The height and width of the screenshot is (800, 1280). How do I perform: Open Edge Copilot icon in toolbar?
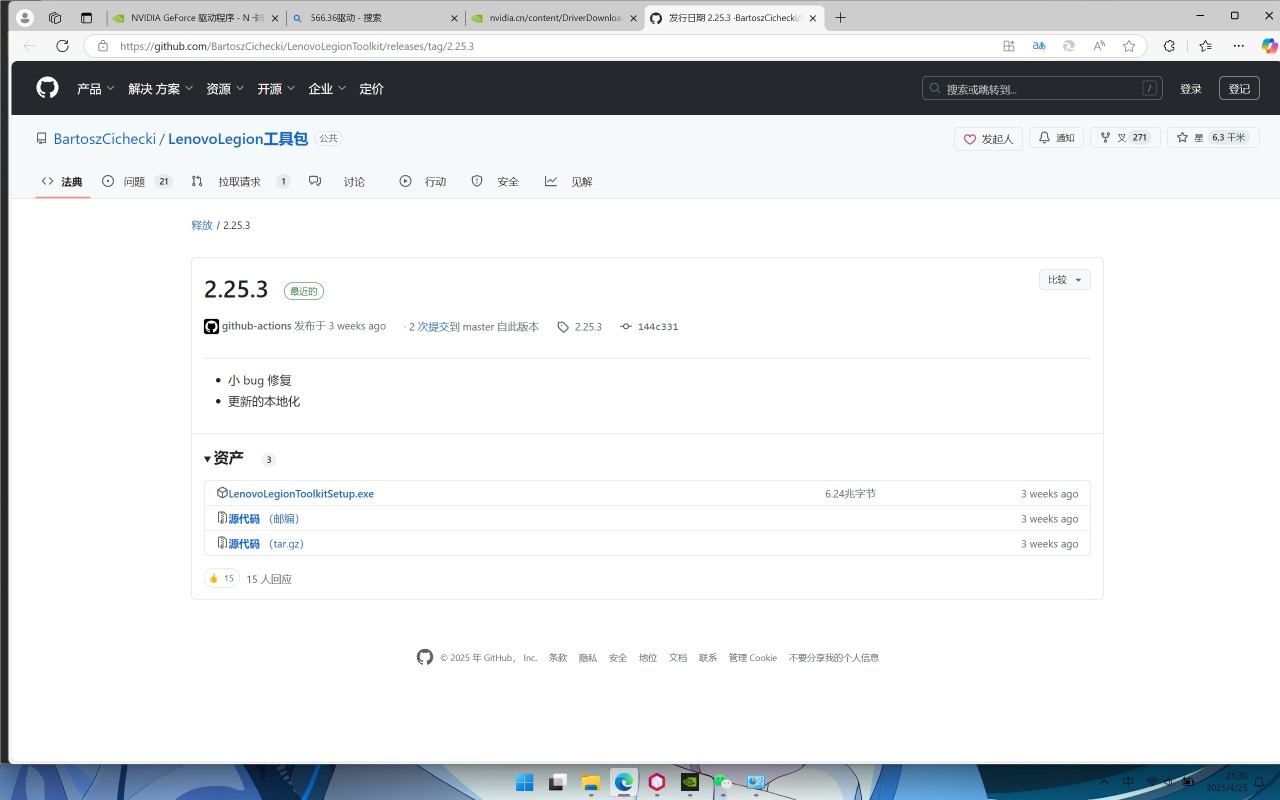tap(1269, 46)
